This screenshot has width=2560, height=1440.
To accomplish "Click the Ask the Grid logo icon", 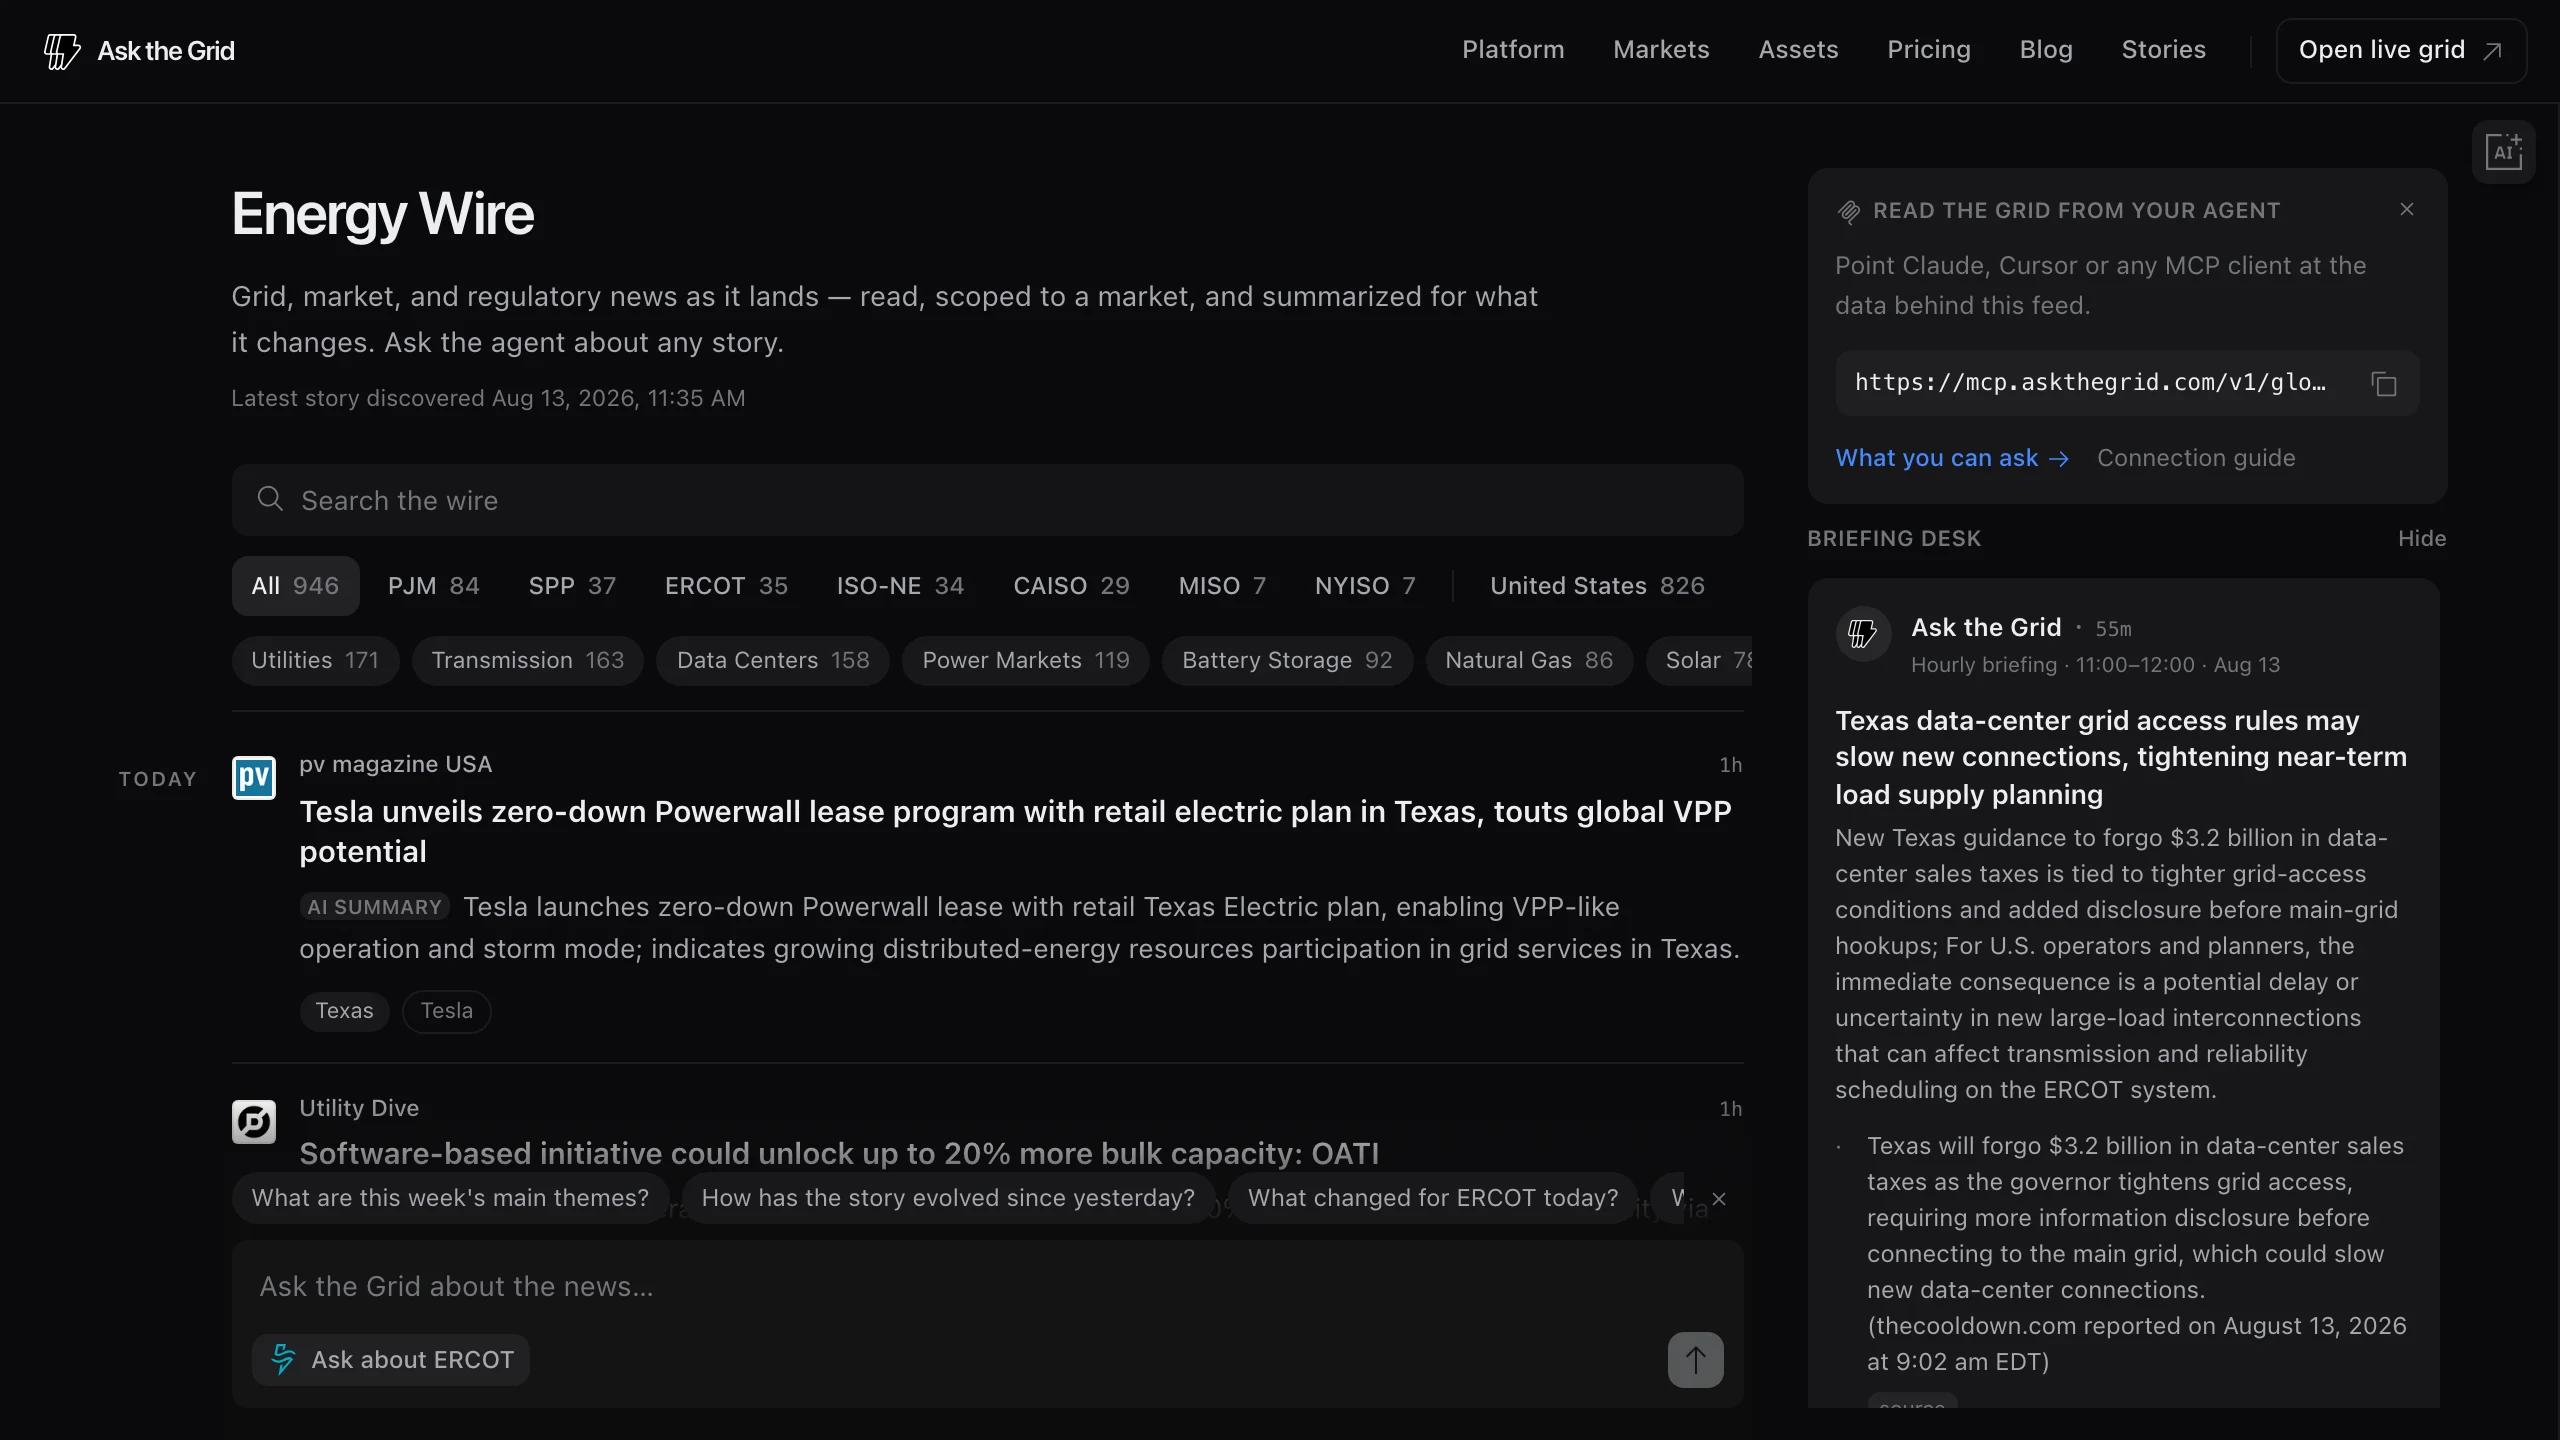I will [62, 51].
